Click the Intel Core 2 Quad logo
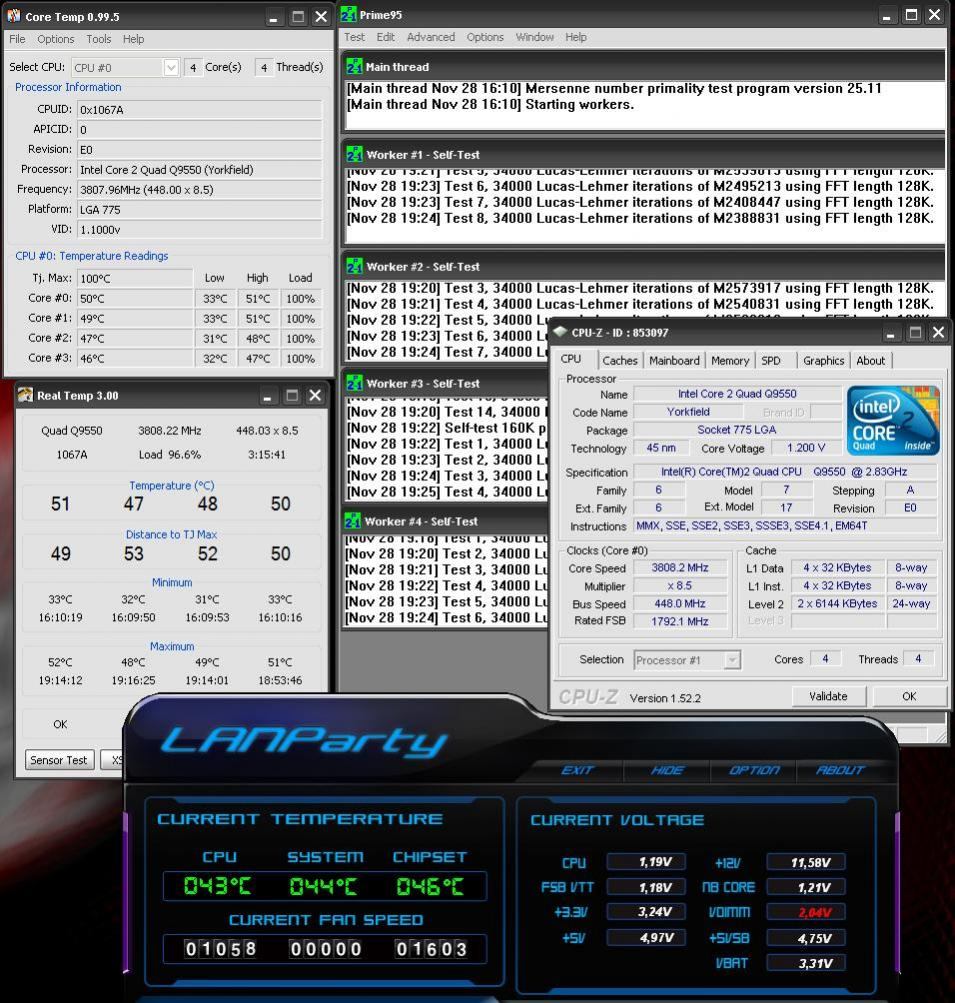955x1003 pixels. pyautogui.click(x=893, y=420)
